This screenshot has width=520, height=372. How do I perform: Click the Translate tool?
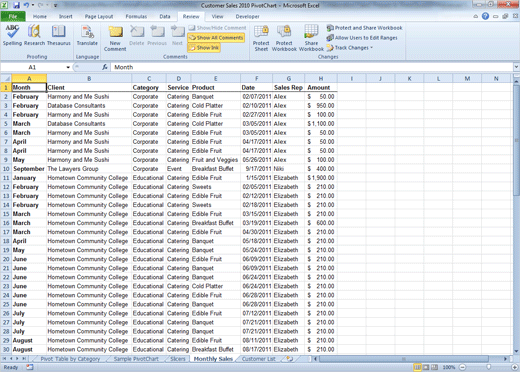(87, 36)
